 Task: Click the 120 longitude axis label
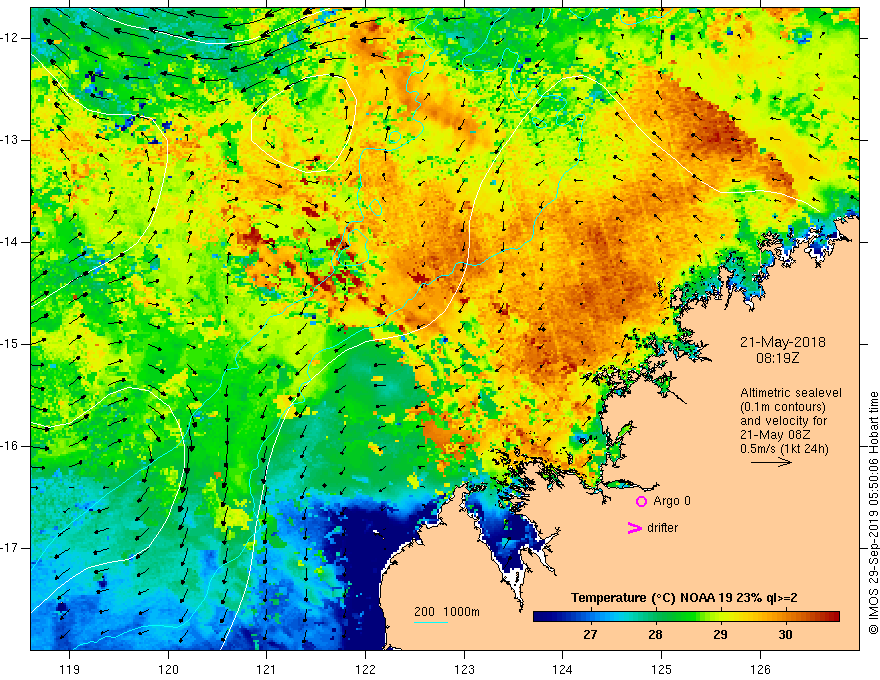tap(168, 669)
